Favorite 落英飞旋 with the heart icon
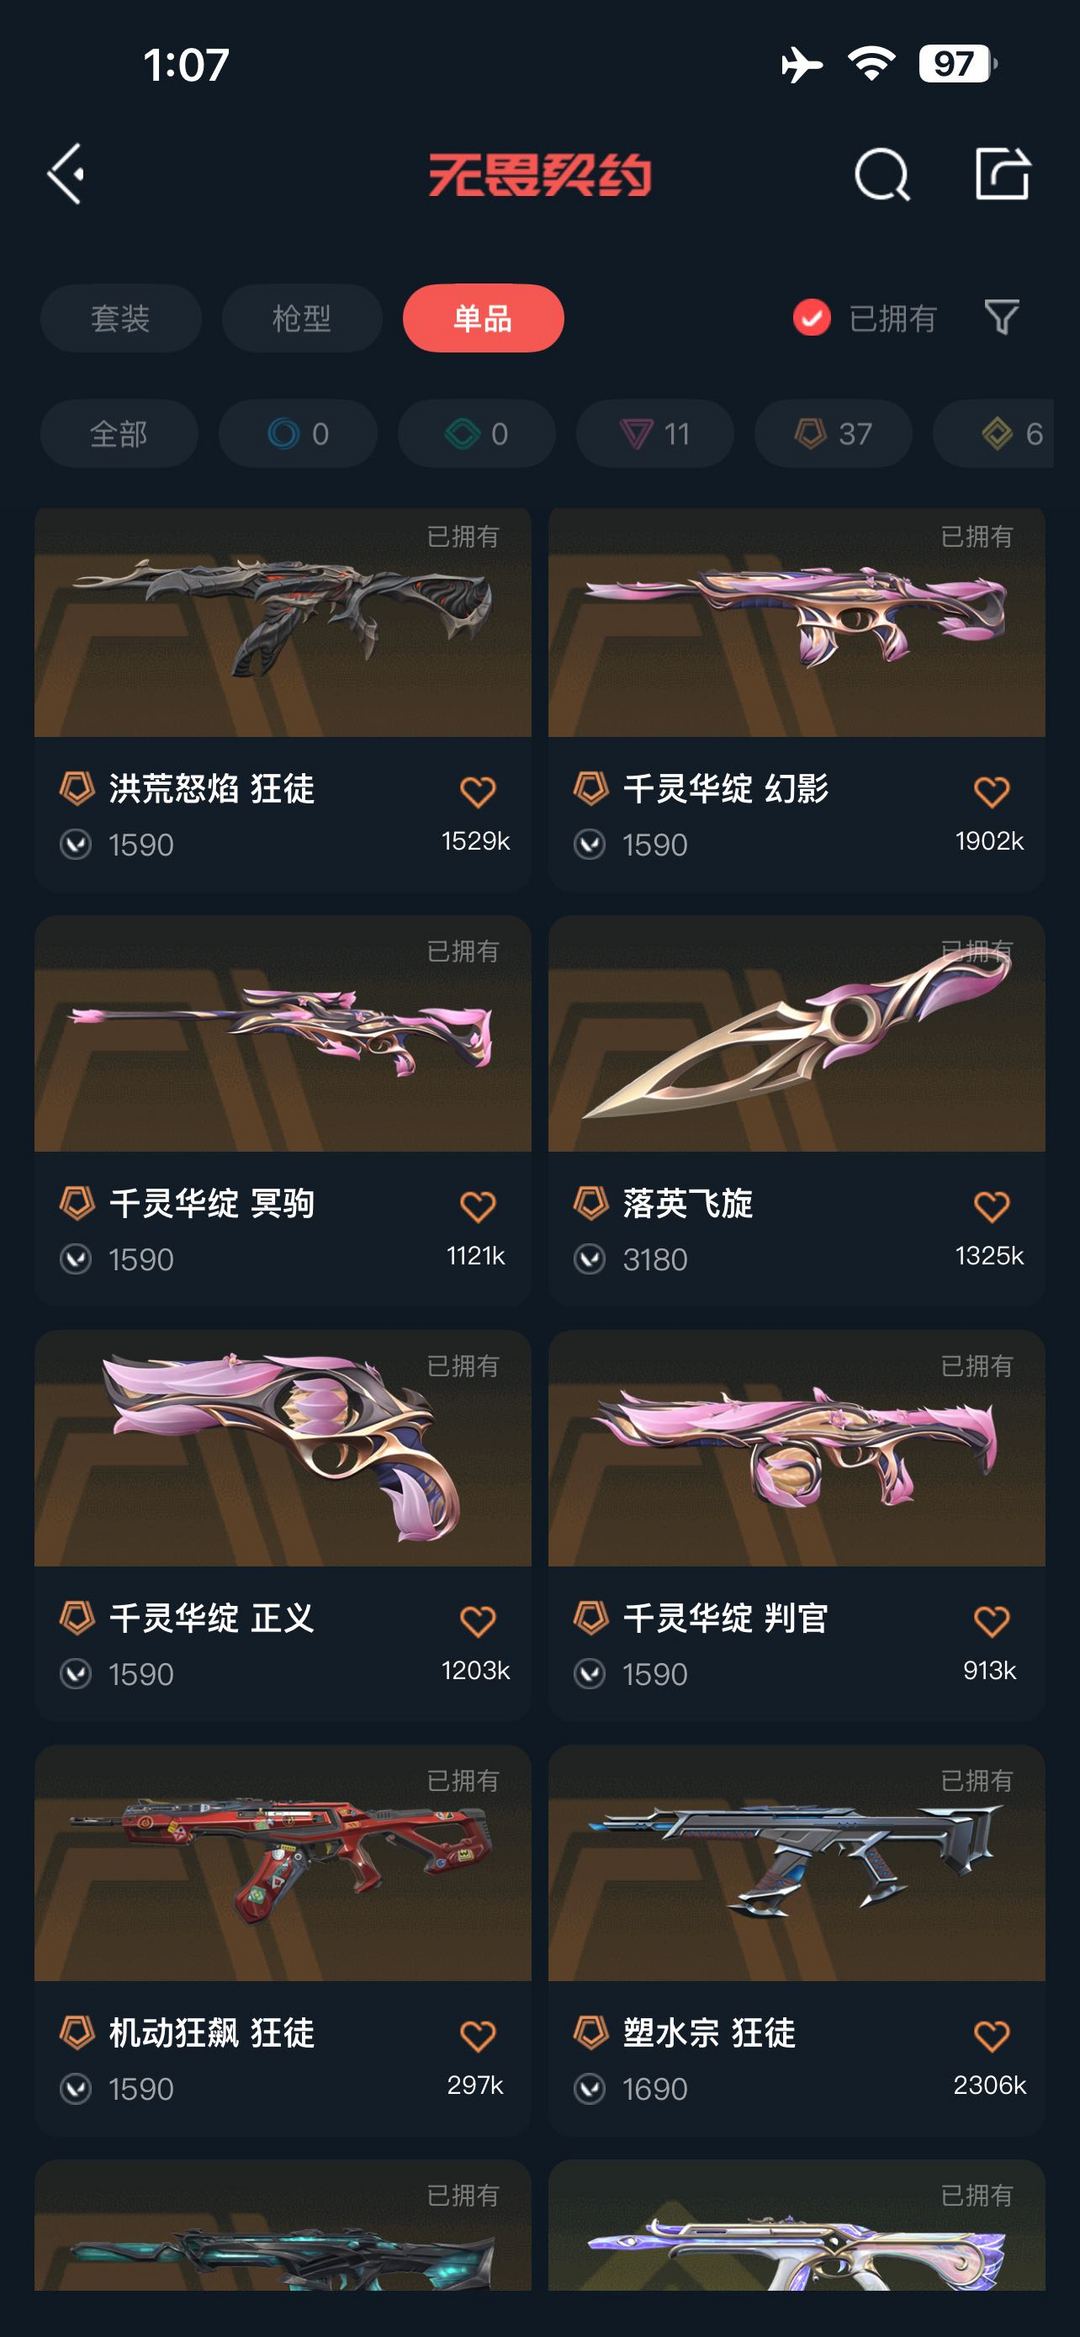Image resolution: width=1080 pixels, height=2337 pixels. tap(992, 1206)
